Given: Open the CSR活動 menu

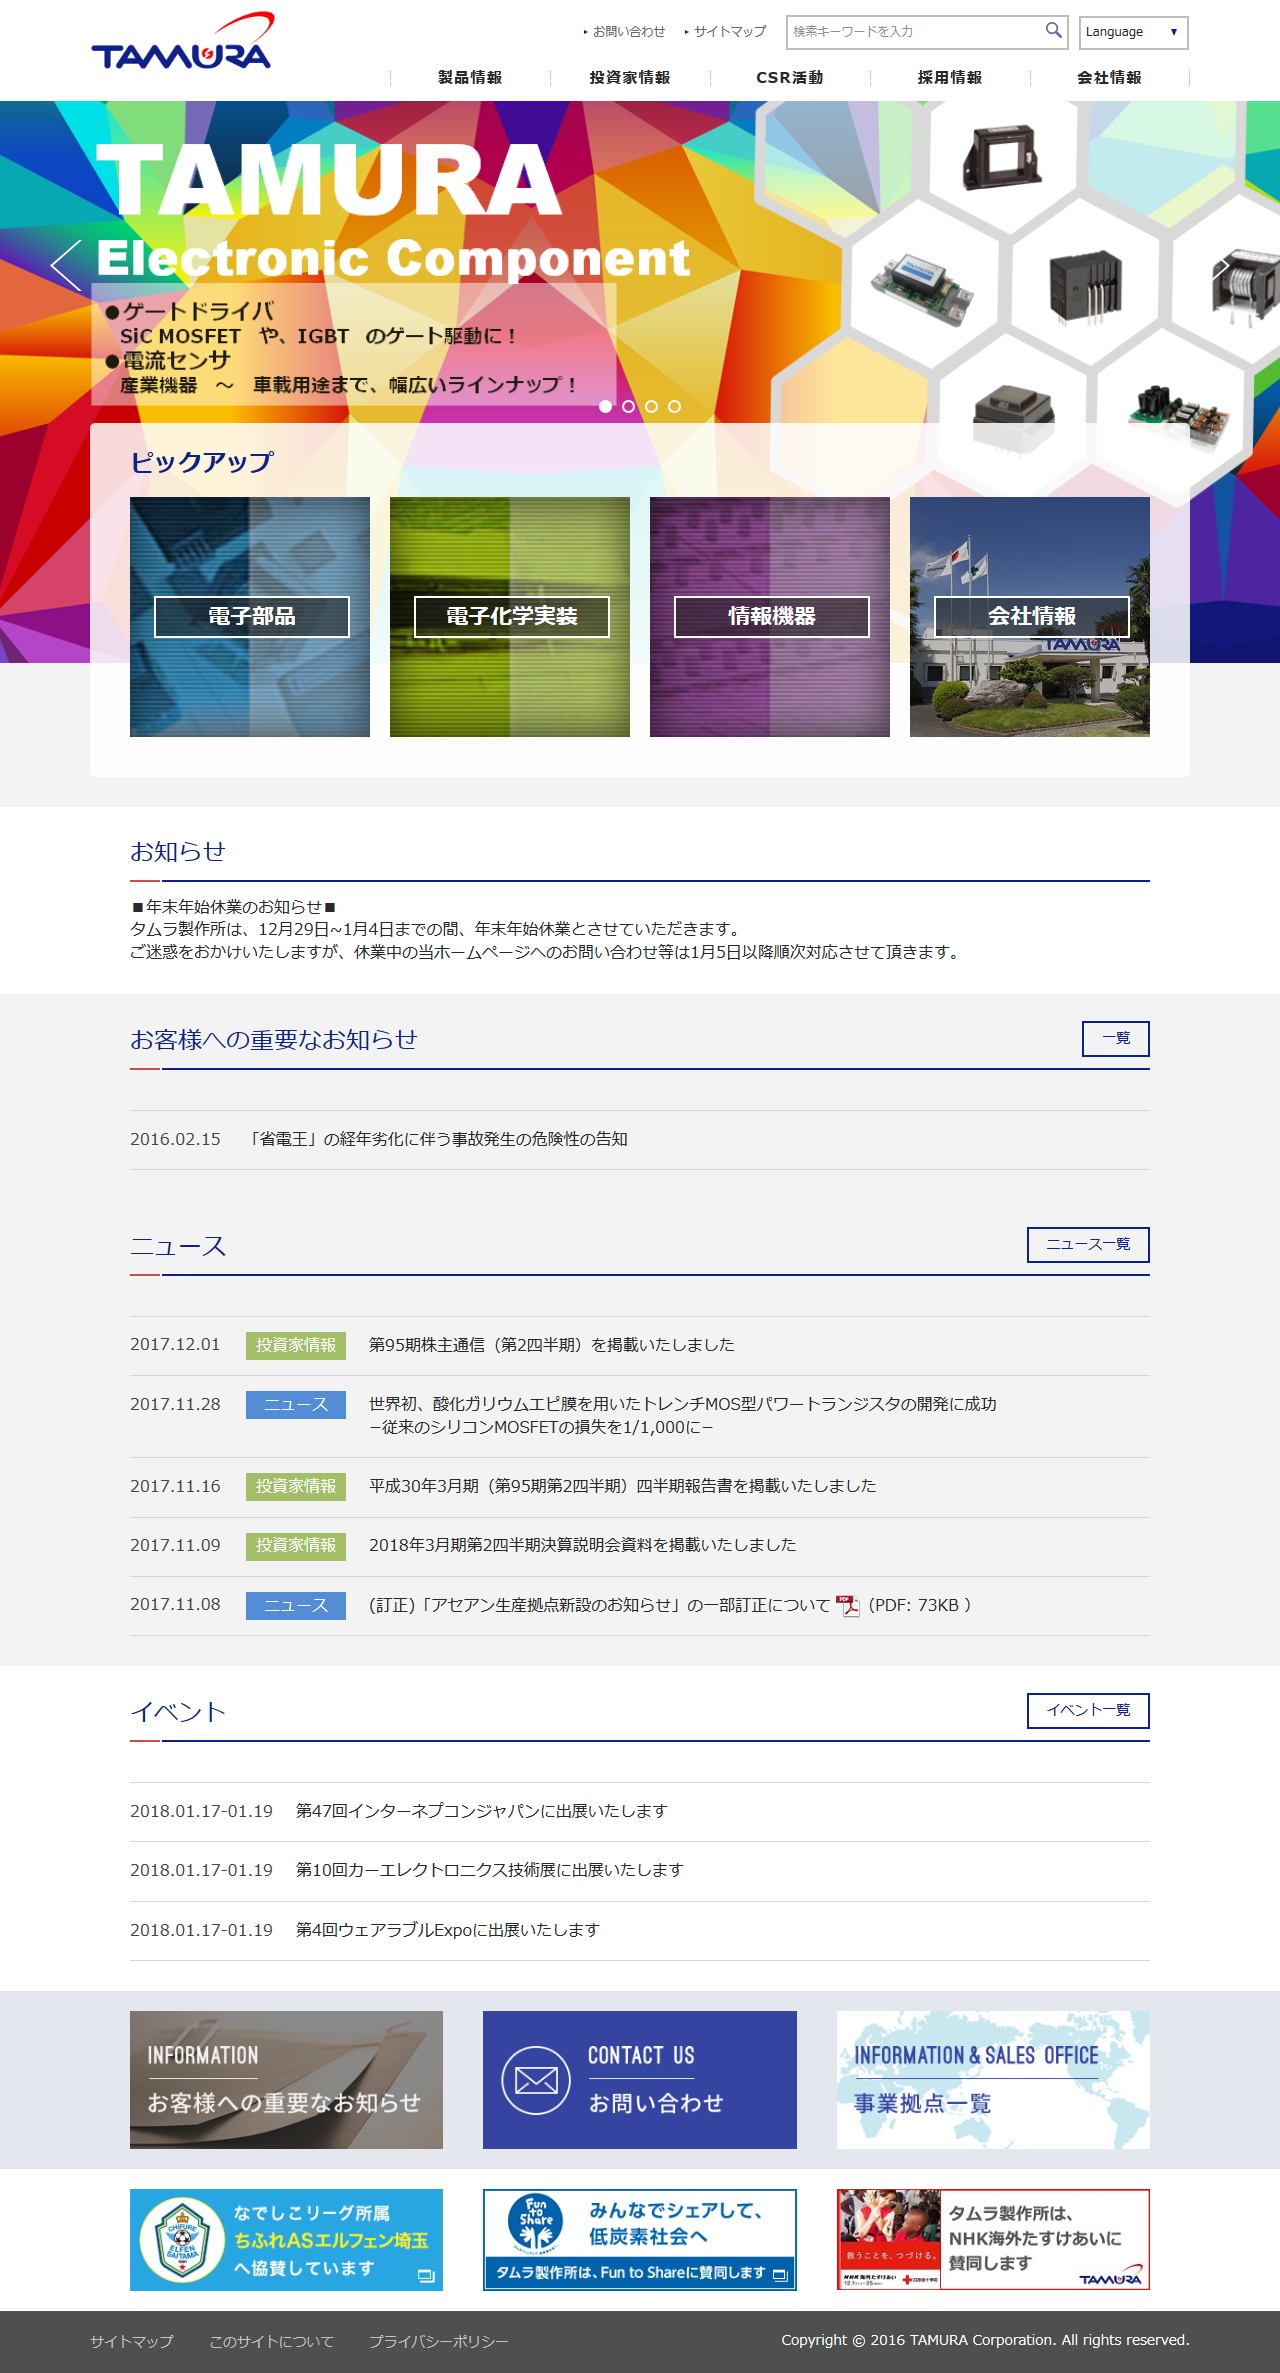Looking at the screenshot, I should tap(790, 77).
